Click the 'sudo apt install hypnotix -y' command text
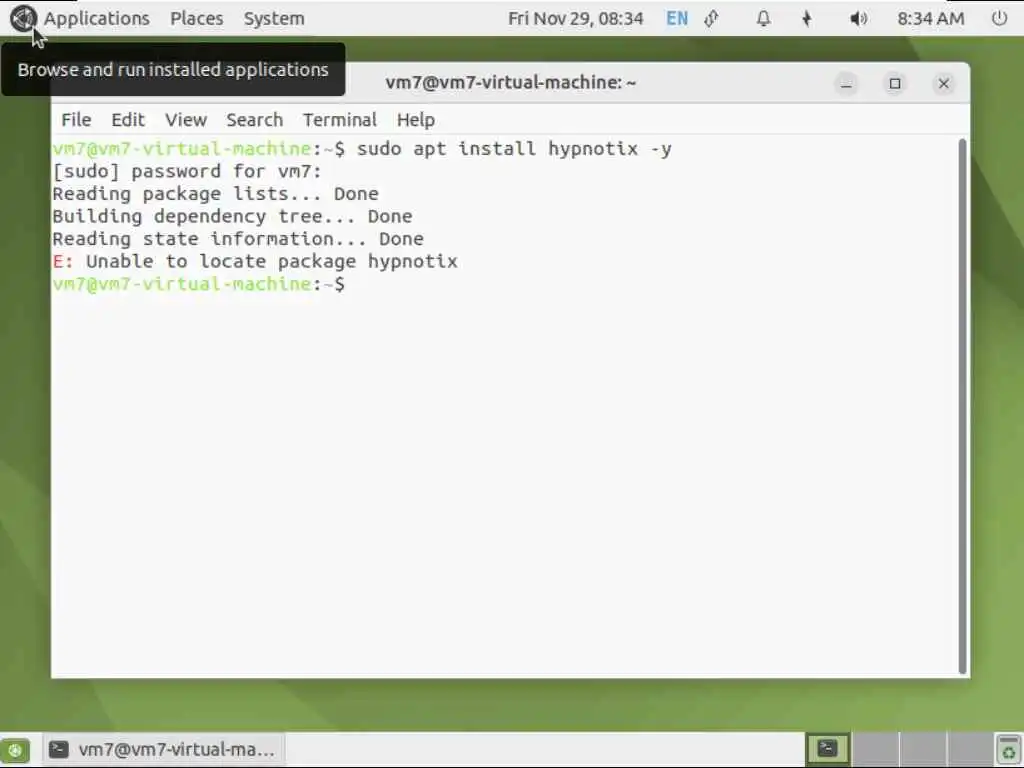Screen dimensions: 1024x768 coord(514,149)
